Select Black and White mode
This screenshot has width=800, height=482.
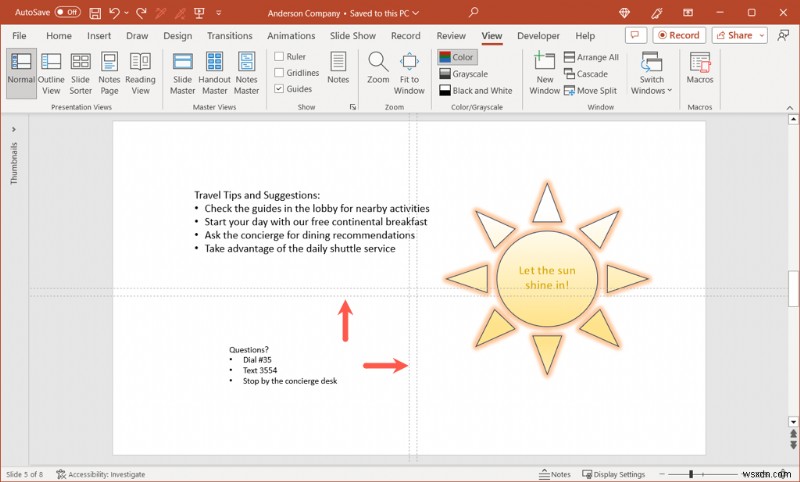[x=476, y=91]
